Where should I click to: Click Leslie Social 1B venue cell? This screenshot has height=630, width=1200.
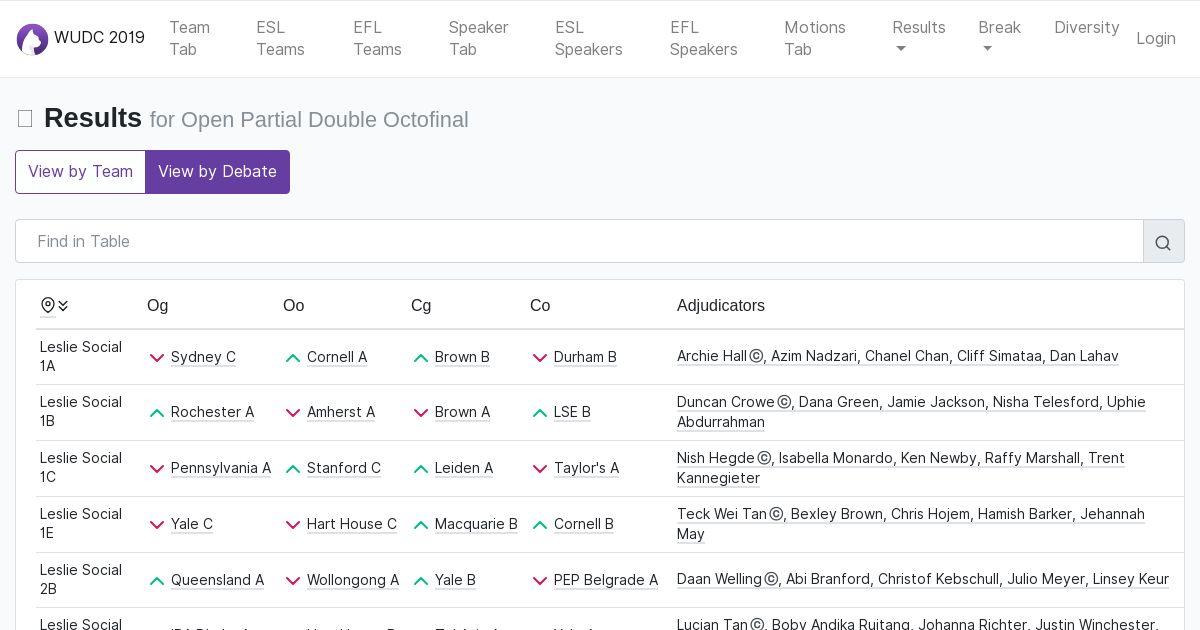point(81,412)
